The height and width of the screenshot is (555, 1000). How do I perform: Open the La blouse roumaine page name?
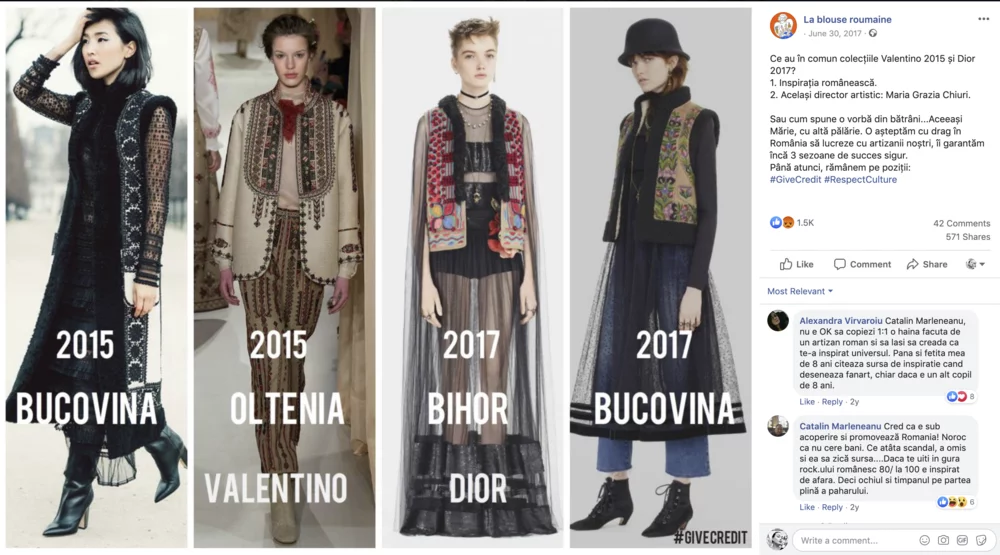pyautogui.click(x=847, y=19)
